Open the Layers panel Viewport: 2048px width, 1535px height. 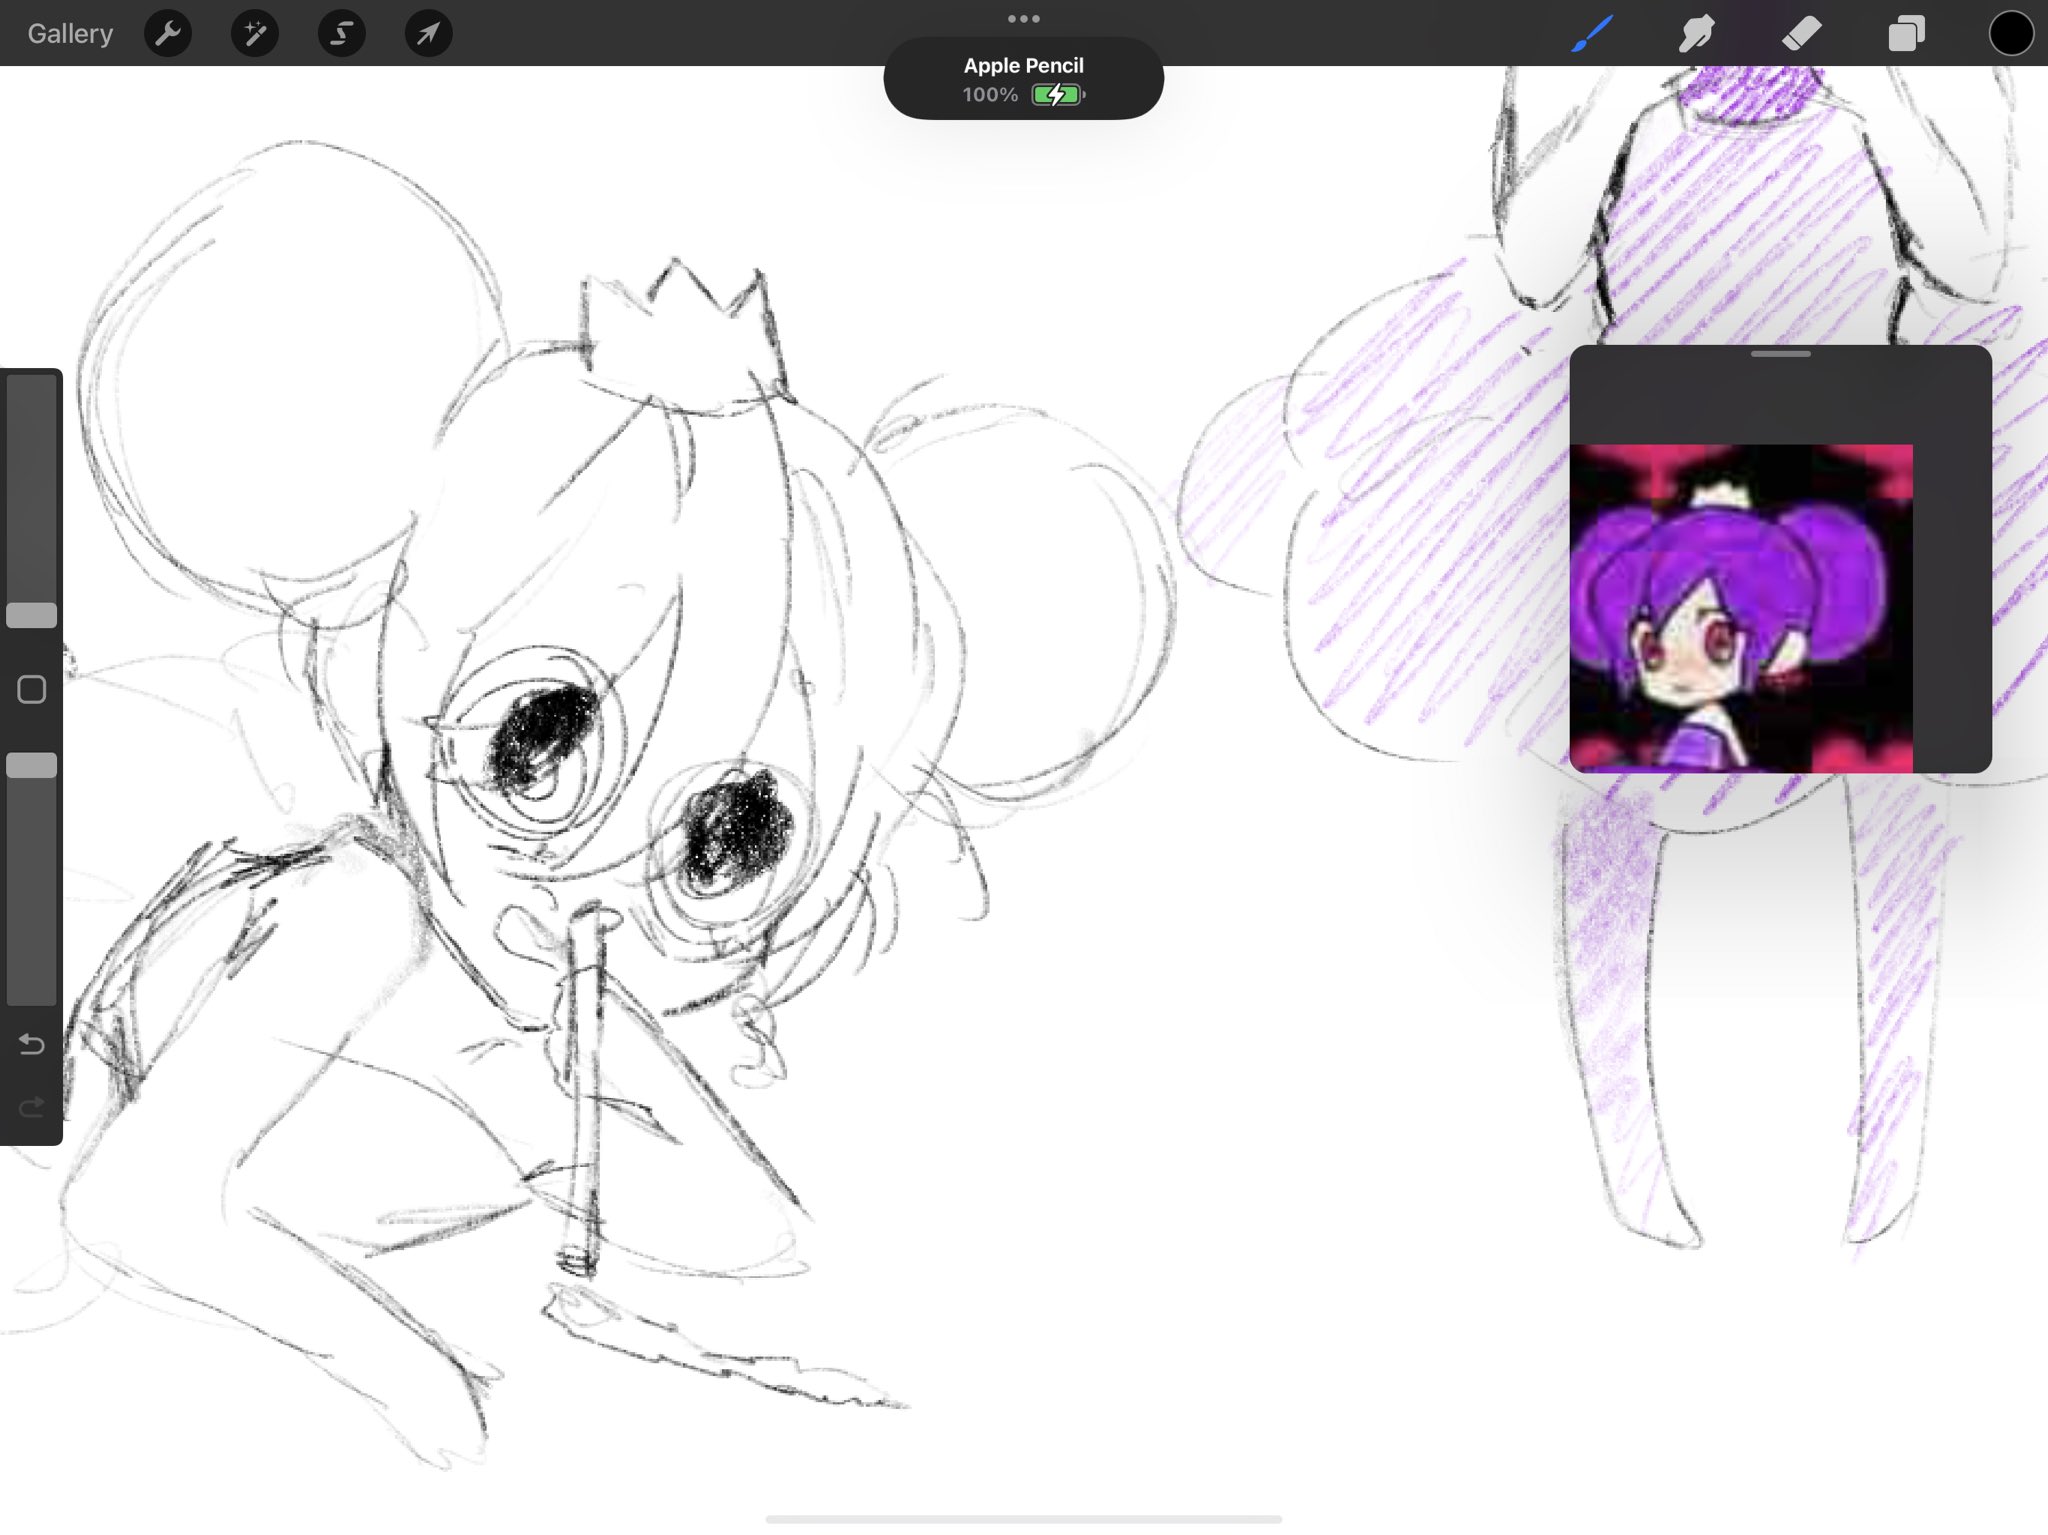[1906, 33]
